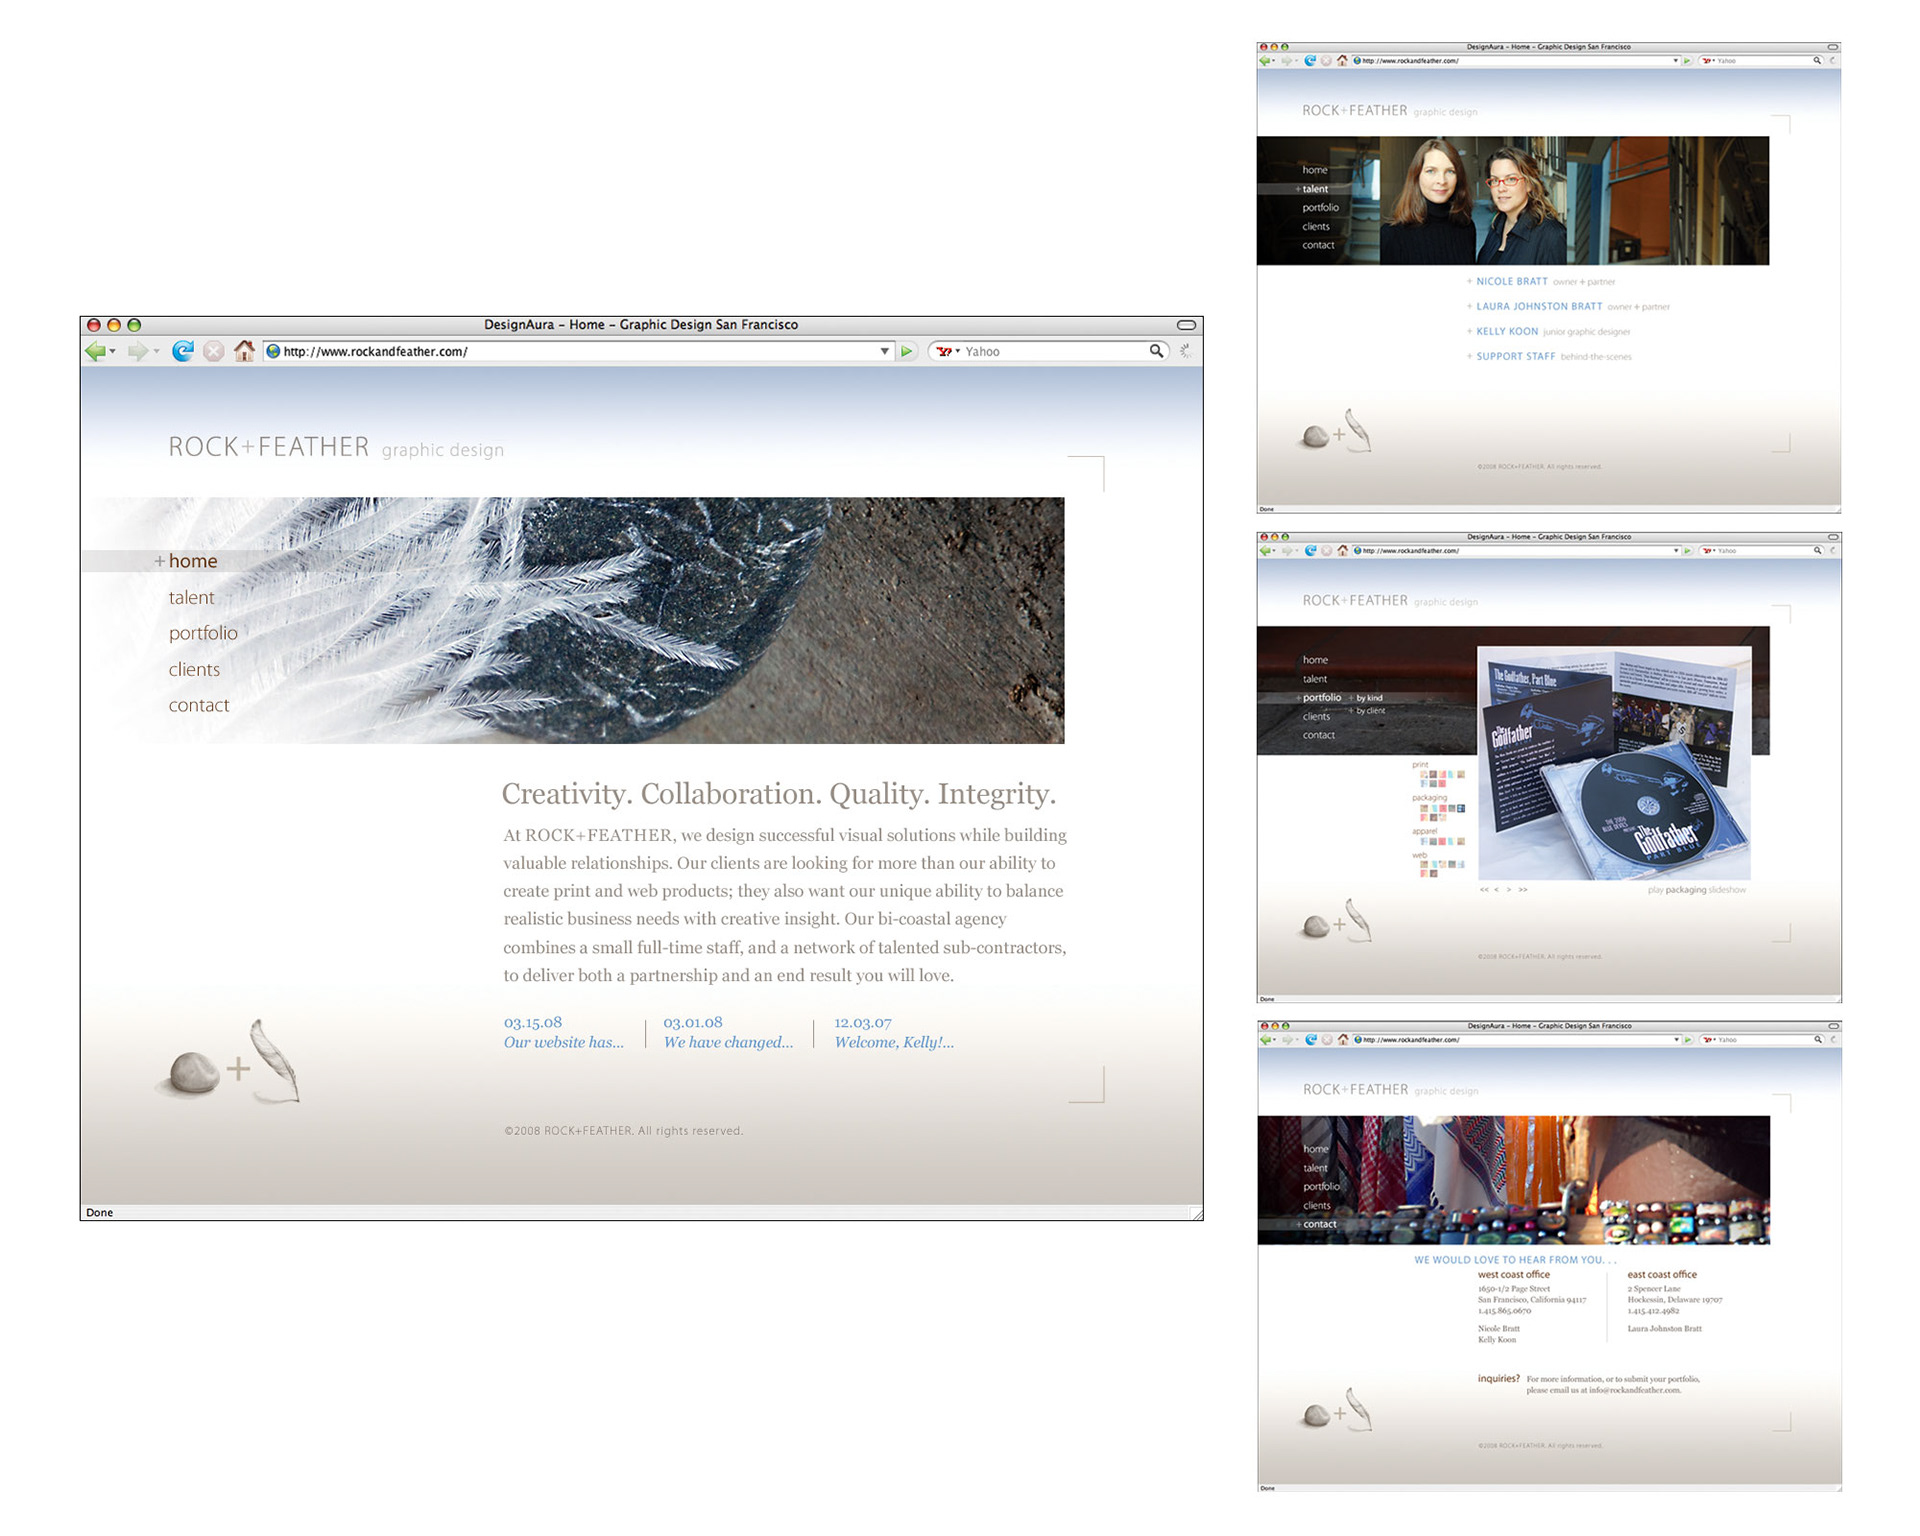Open the address bar history dropdown arrow
The image size is (1920, 1536).
coord(884,351)
